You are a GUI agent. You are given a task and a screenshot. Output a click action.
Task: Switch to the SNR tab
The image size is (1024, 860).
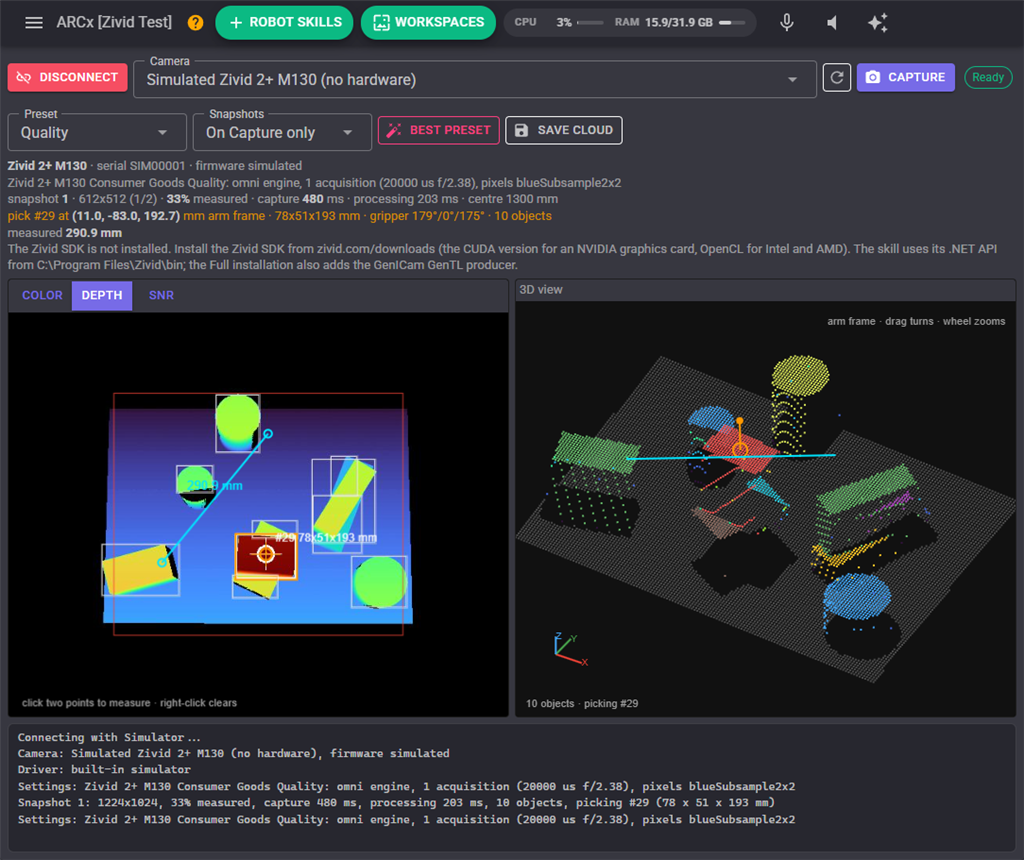161,295
